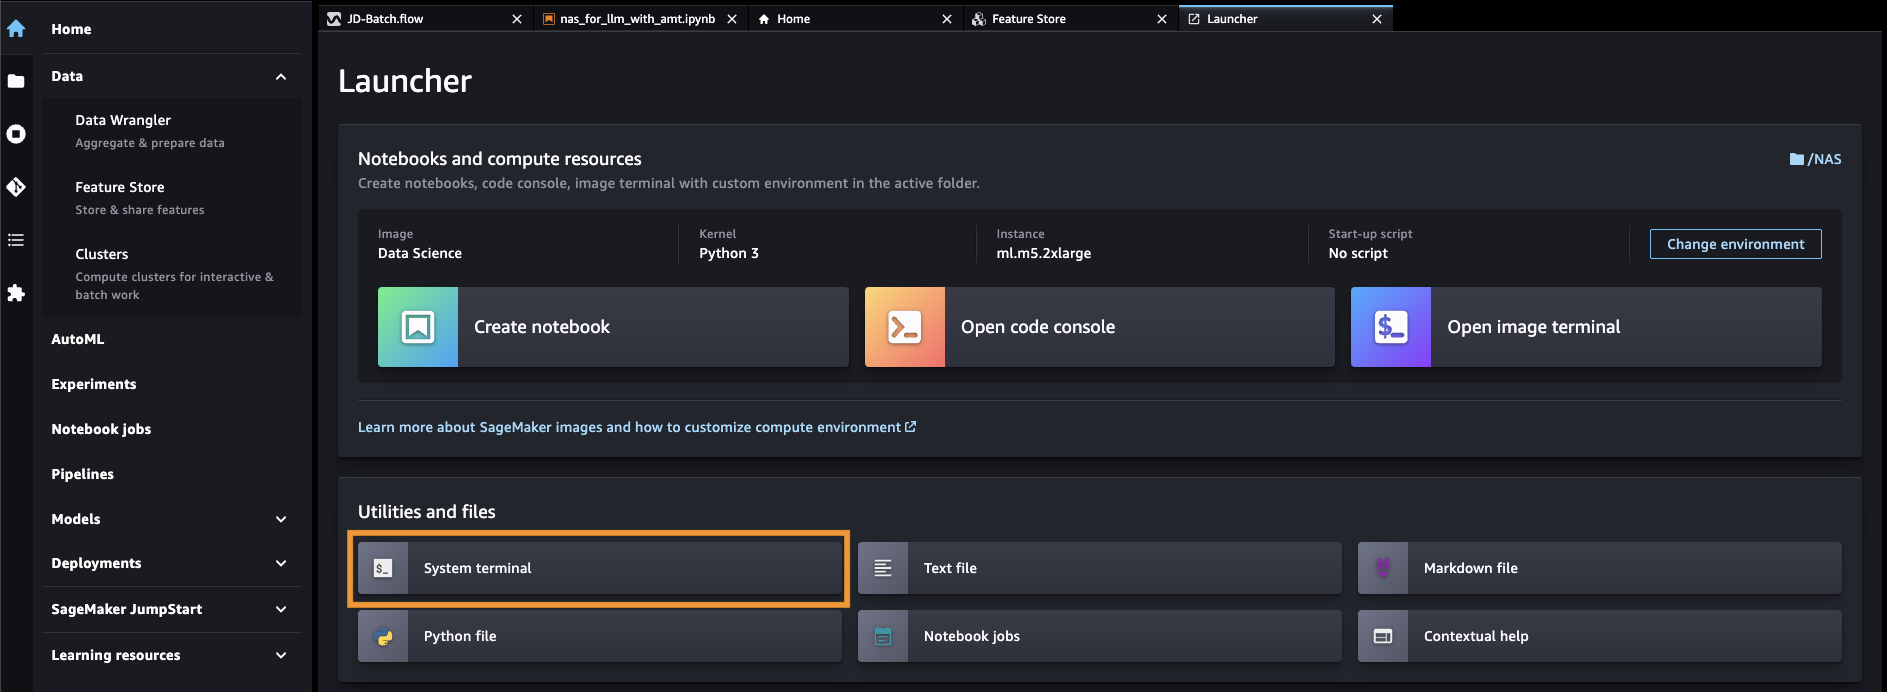The image size is (1887, 692).
Task: Click the Home icon in the left rail
Action: [x=16, y=29]
